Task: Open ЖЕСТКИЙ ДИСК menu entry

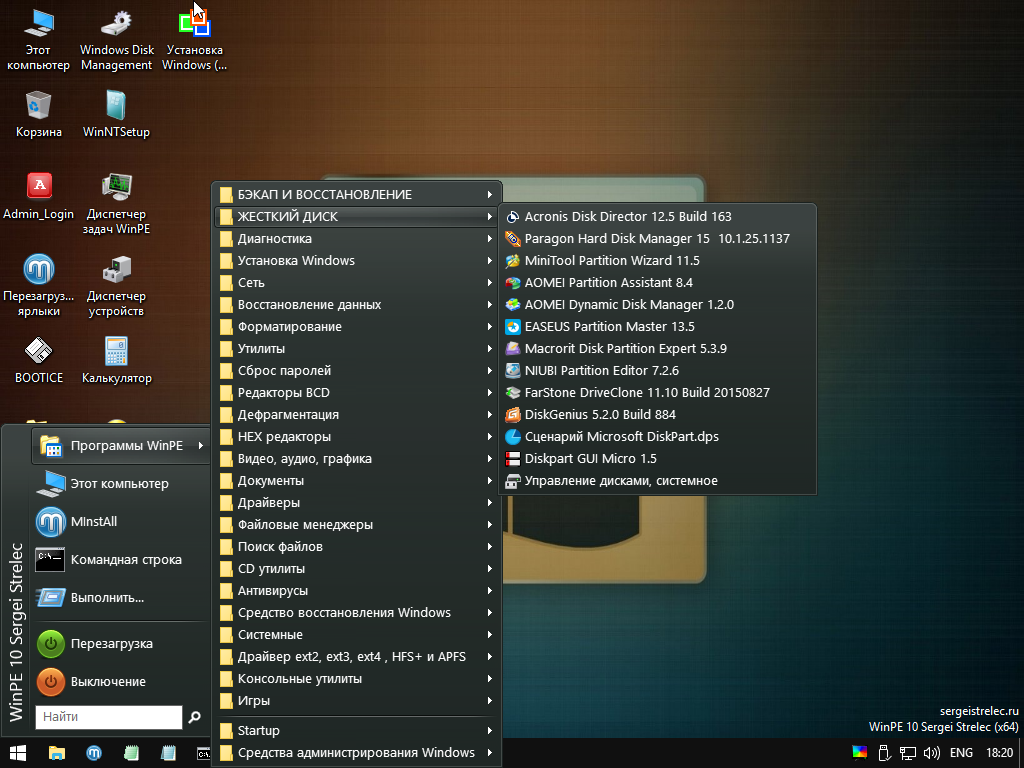Action: (357, 217)
